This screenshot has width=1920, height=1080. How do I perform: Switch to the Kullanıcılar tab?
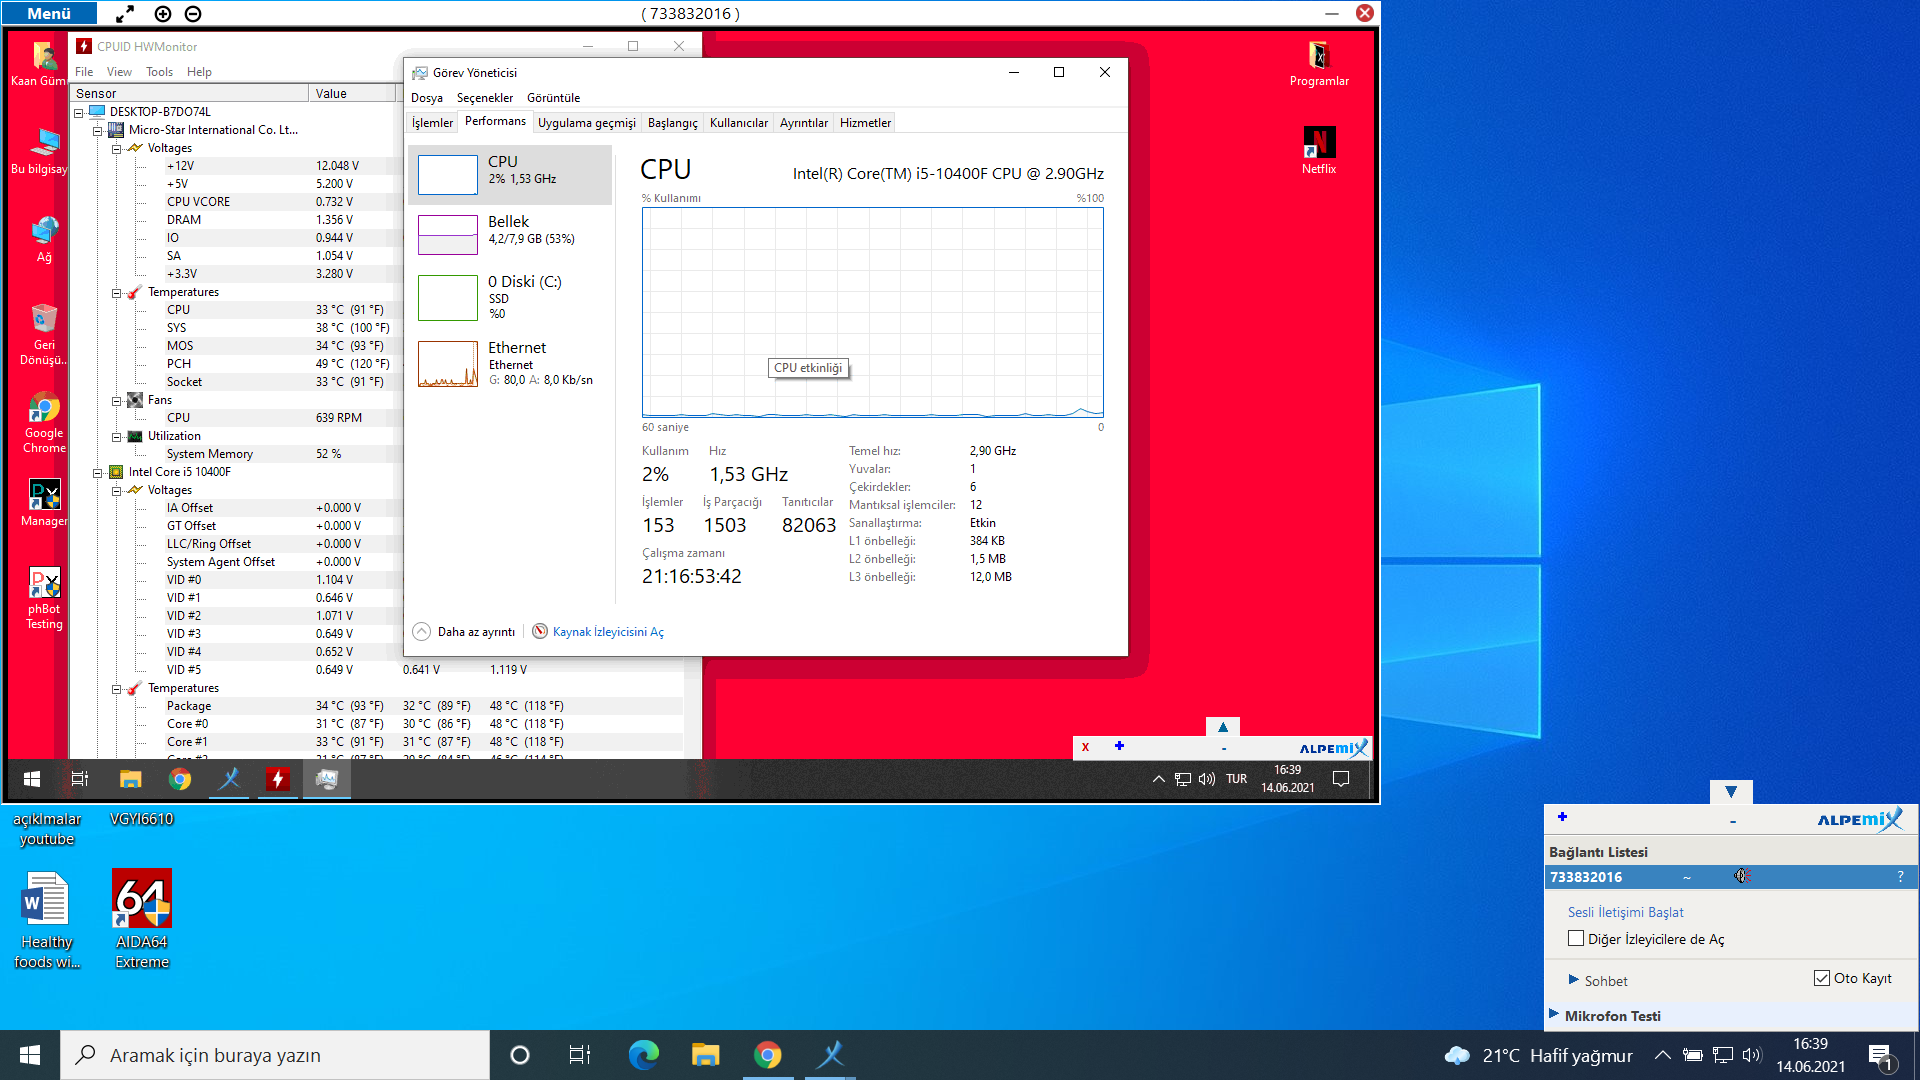[x=739, y=123]
